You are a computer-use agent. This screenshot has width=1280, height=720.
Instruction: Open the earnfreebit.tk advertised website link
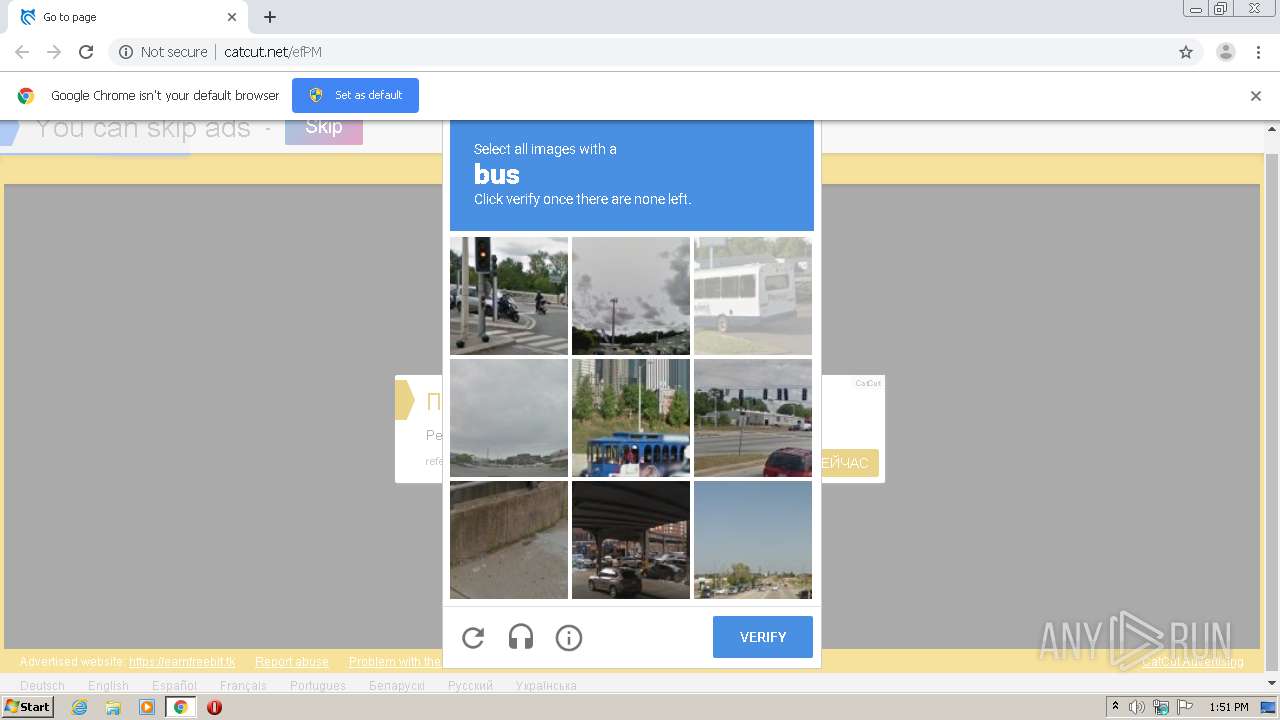coord(182,662)
